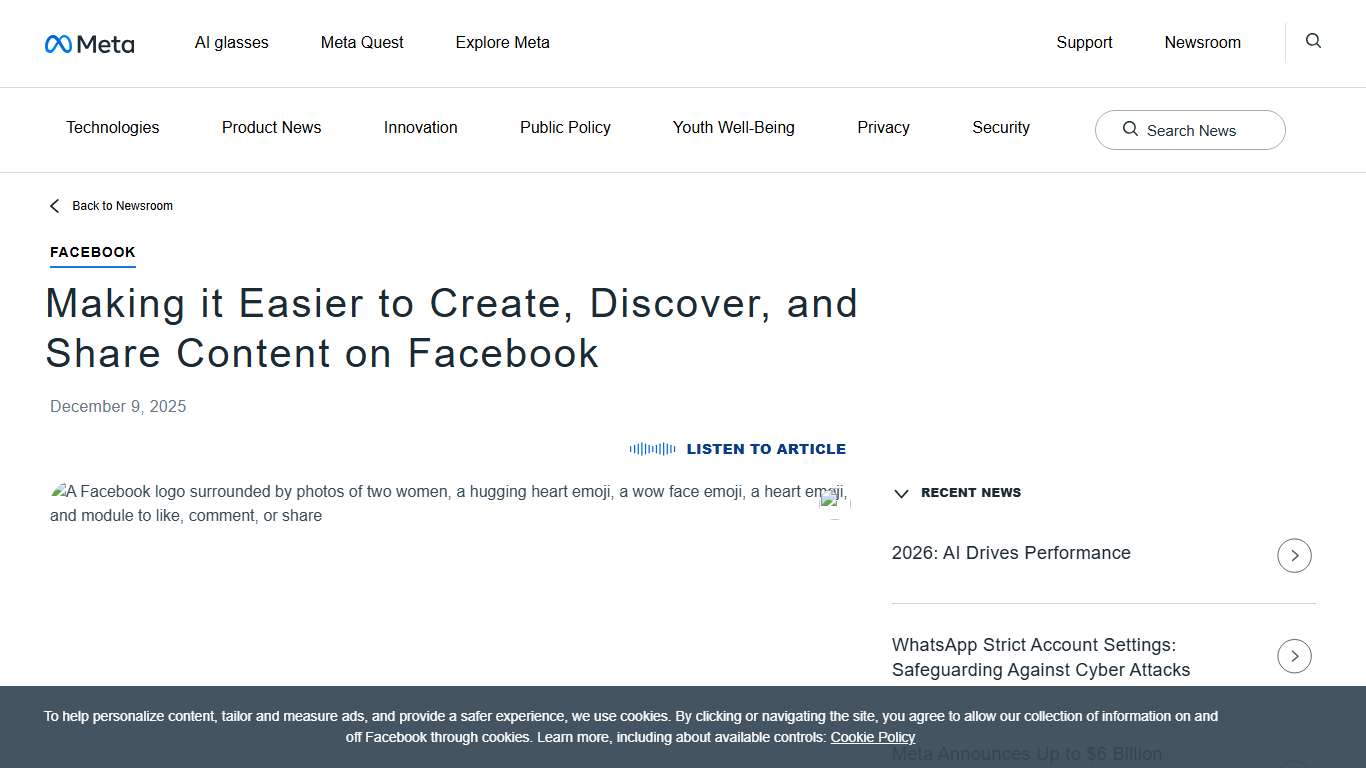Open the Youth Well-Being section
Viewport: 1366px width, 768px height.
click(x=733, y=127)
